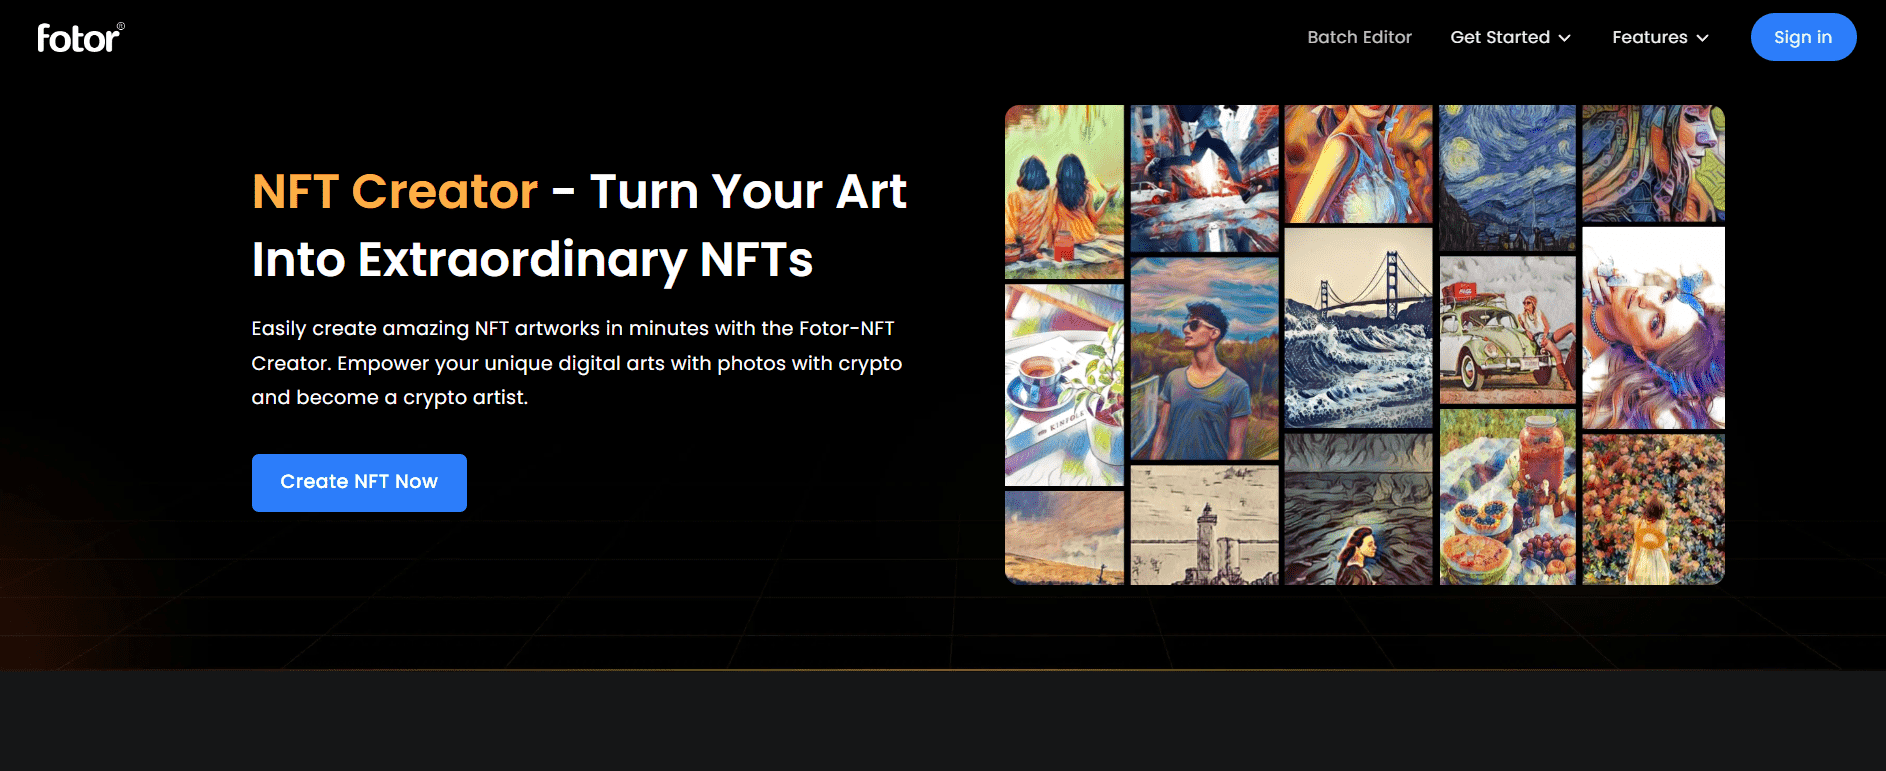This screenshot has height=771, width=1886.
Task: Expand the Features chevron arrow
Action: click(x=1702, y=38)
